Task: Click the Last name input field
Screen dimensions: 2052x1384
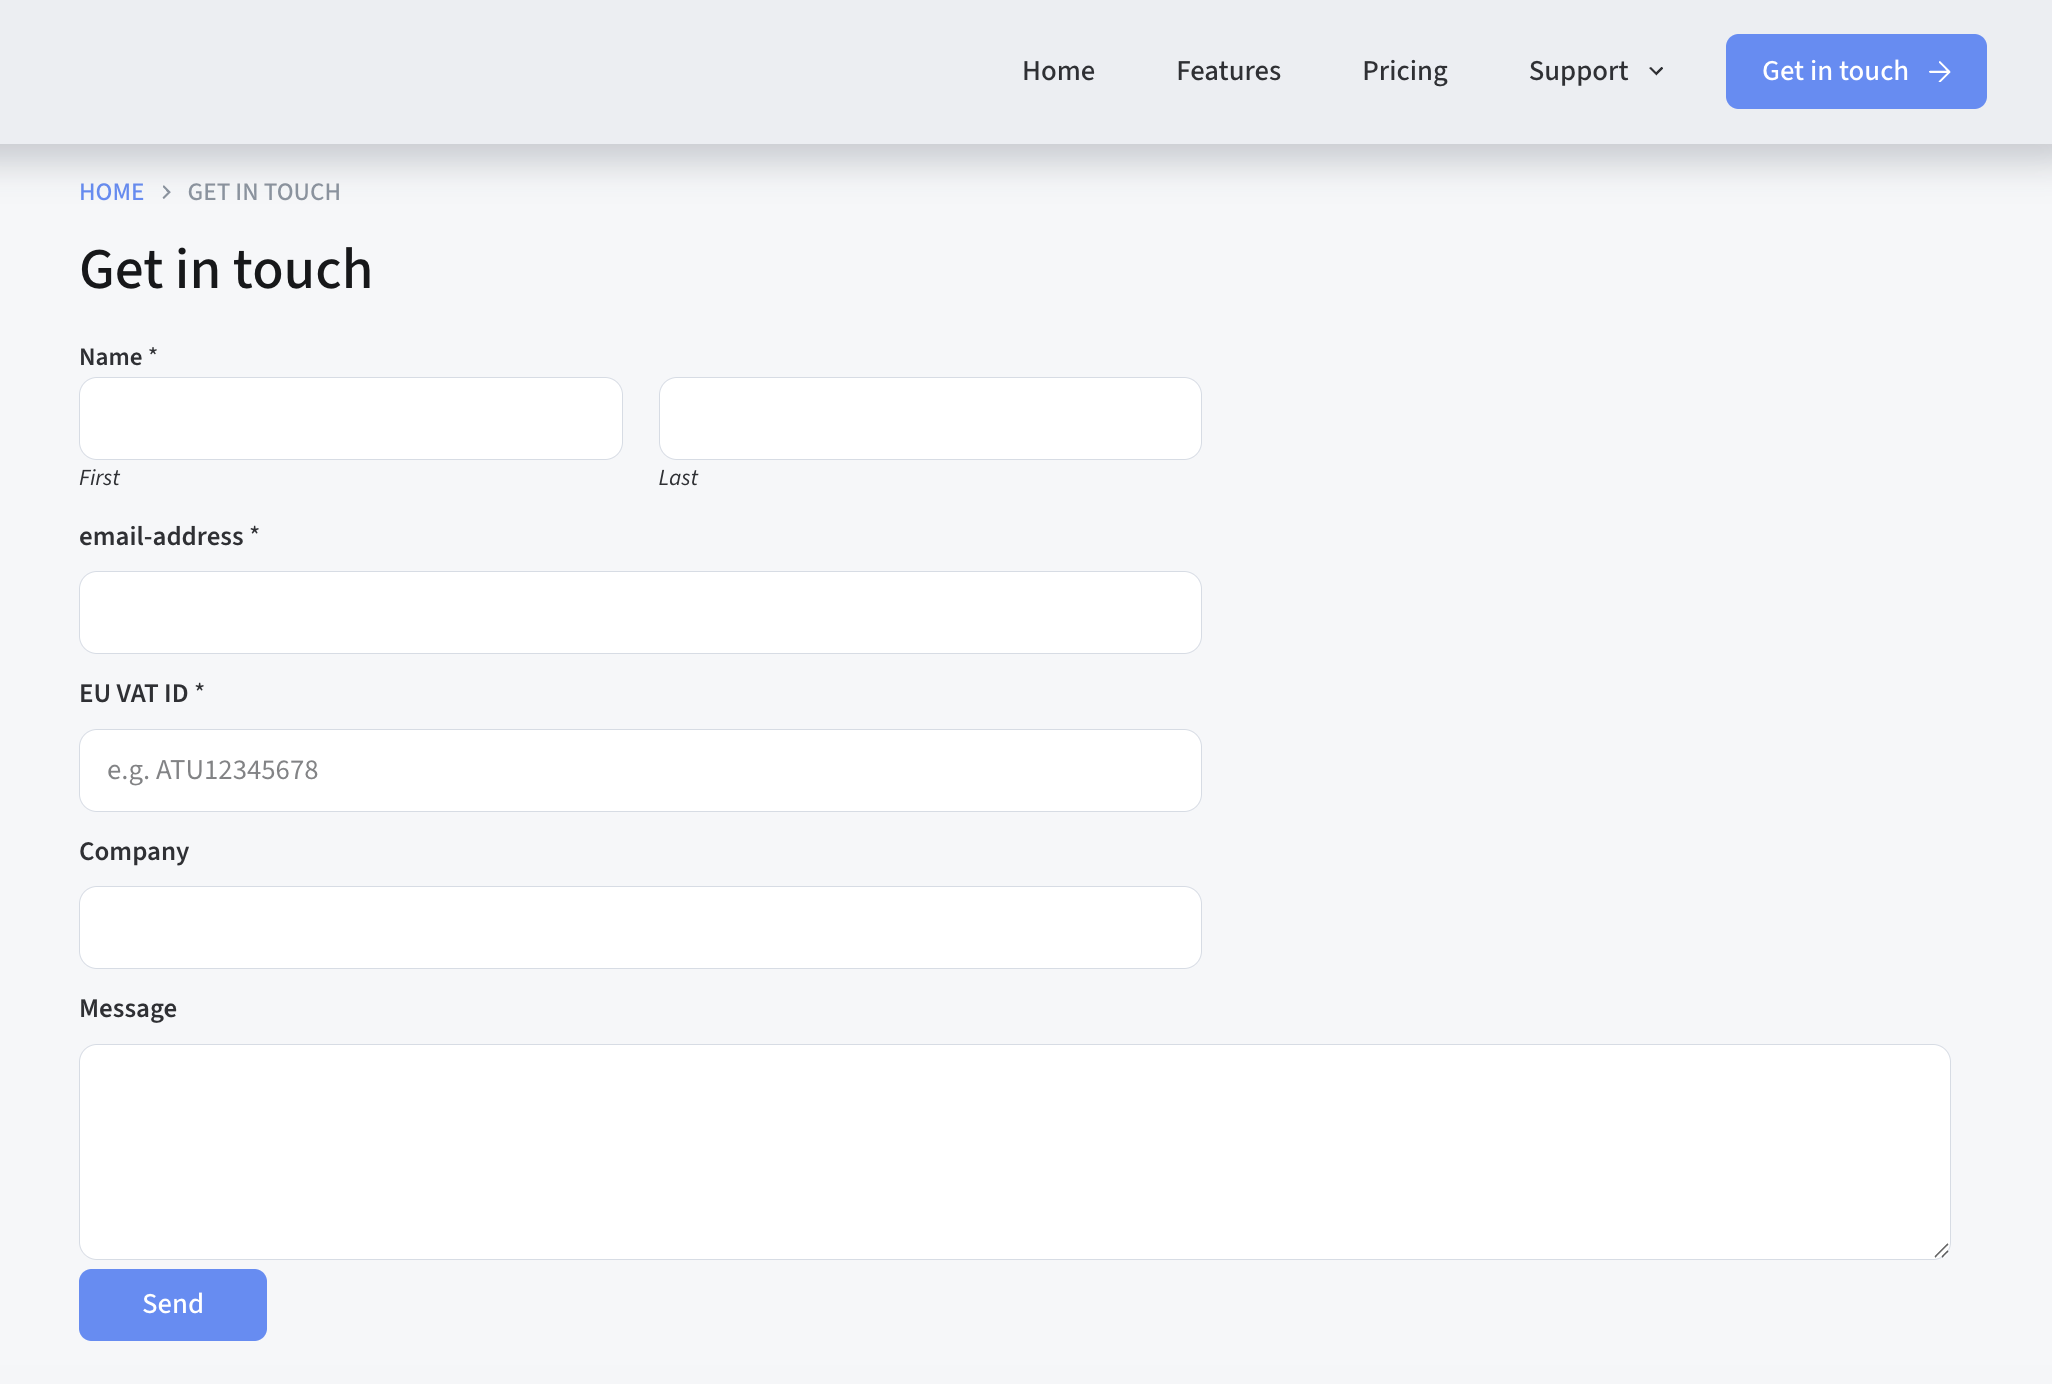Action: tap(929, 418)
